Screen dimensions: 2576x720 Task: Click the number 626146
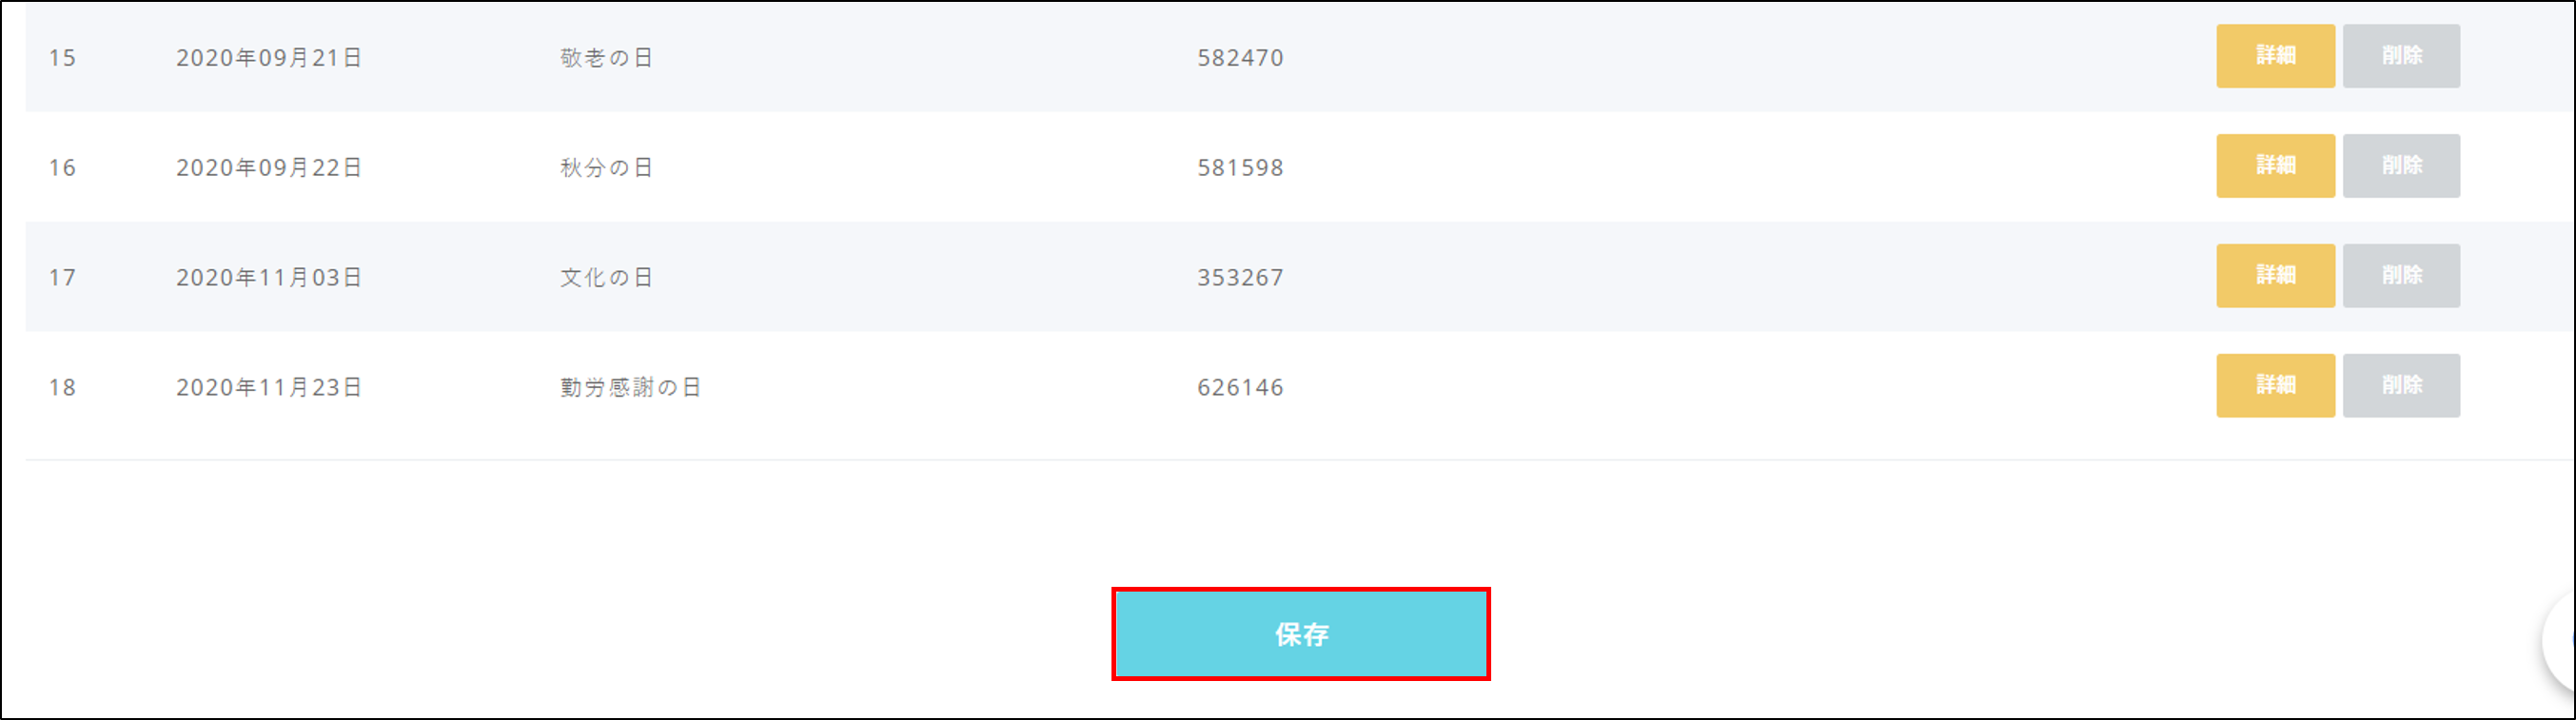[1240, 388]
